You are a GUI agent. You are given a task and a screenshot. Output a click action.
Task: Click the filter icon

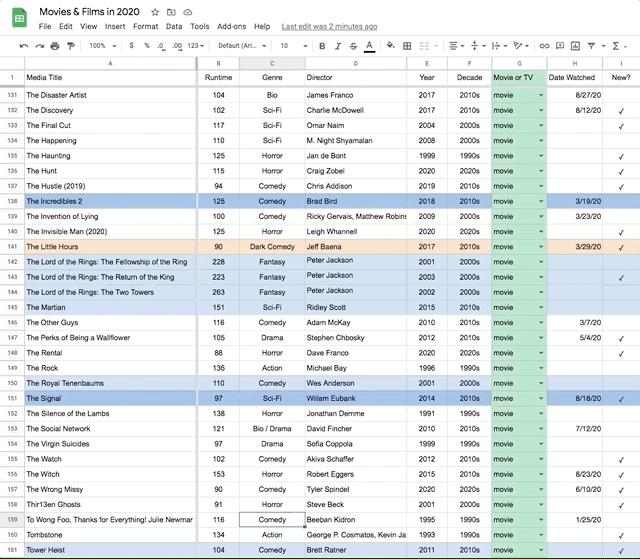tap(591, 46)
